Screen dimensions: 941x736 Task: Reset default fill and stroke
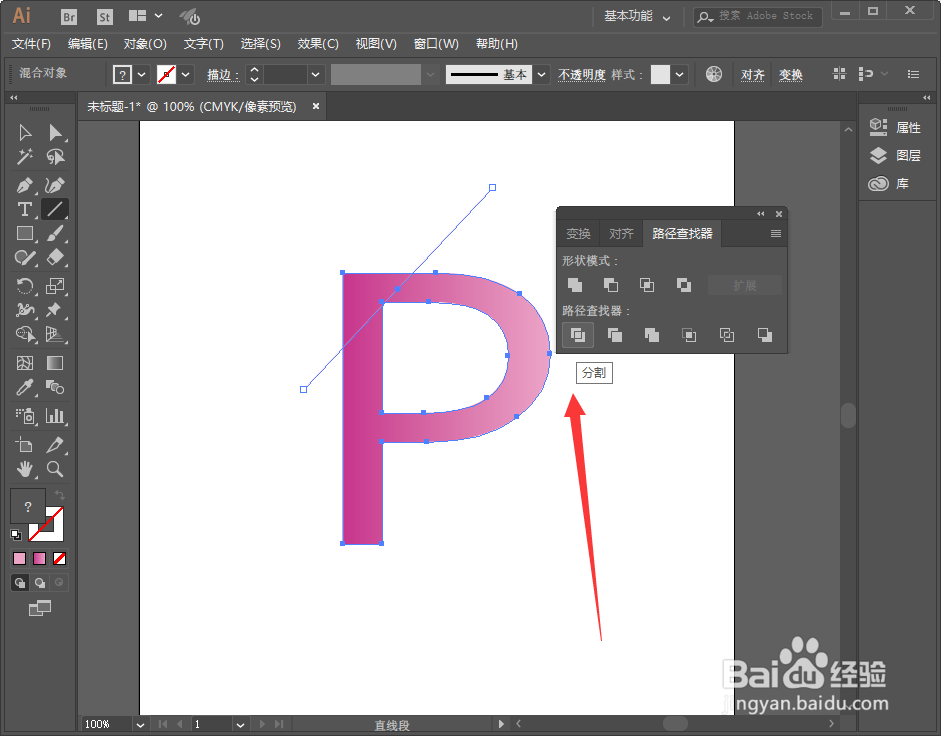16,534
